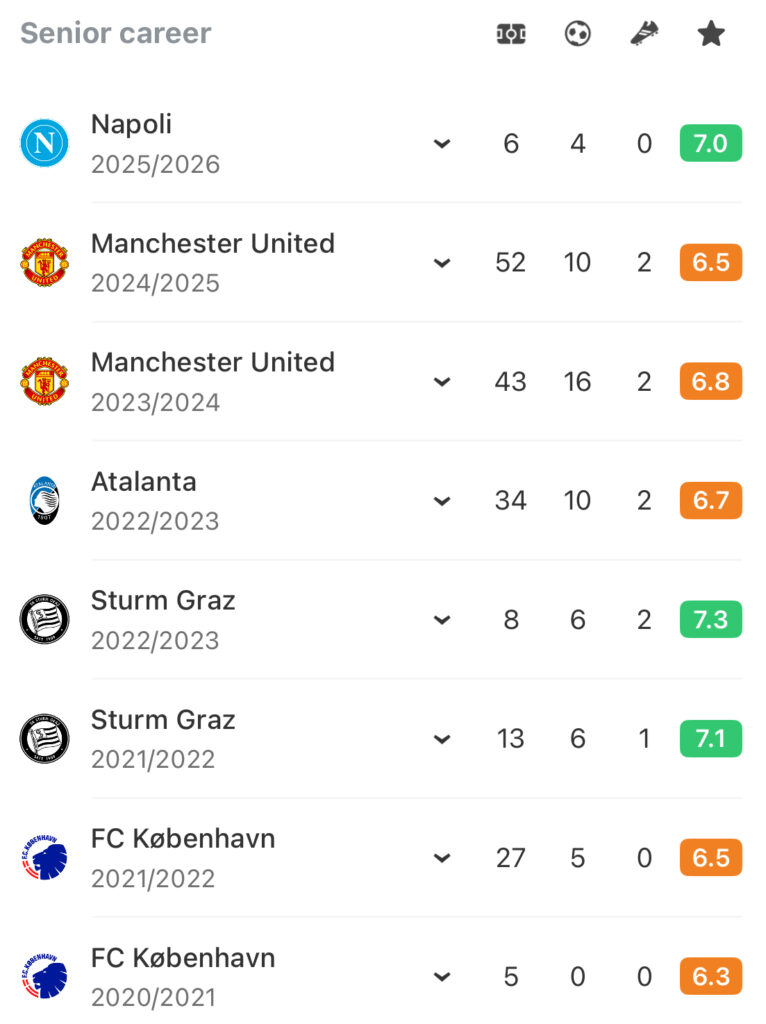This screenshot has width=766, height=1024.
Task: Click the Atalanta club crest icon
Action: coord(44,500)
